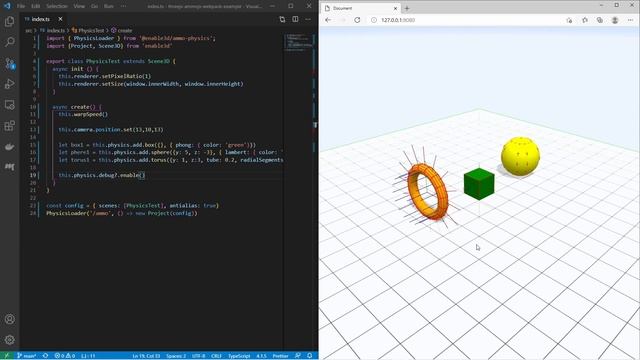Open the Docker view in activity bar
This screenshot has width=640, height=360.
(x=9, y=147)
